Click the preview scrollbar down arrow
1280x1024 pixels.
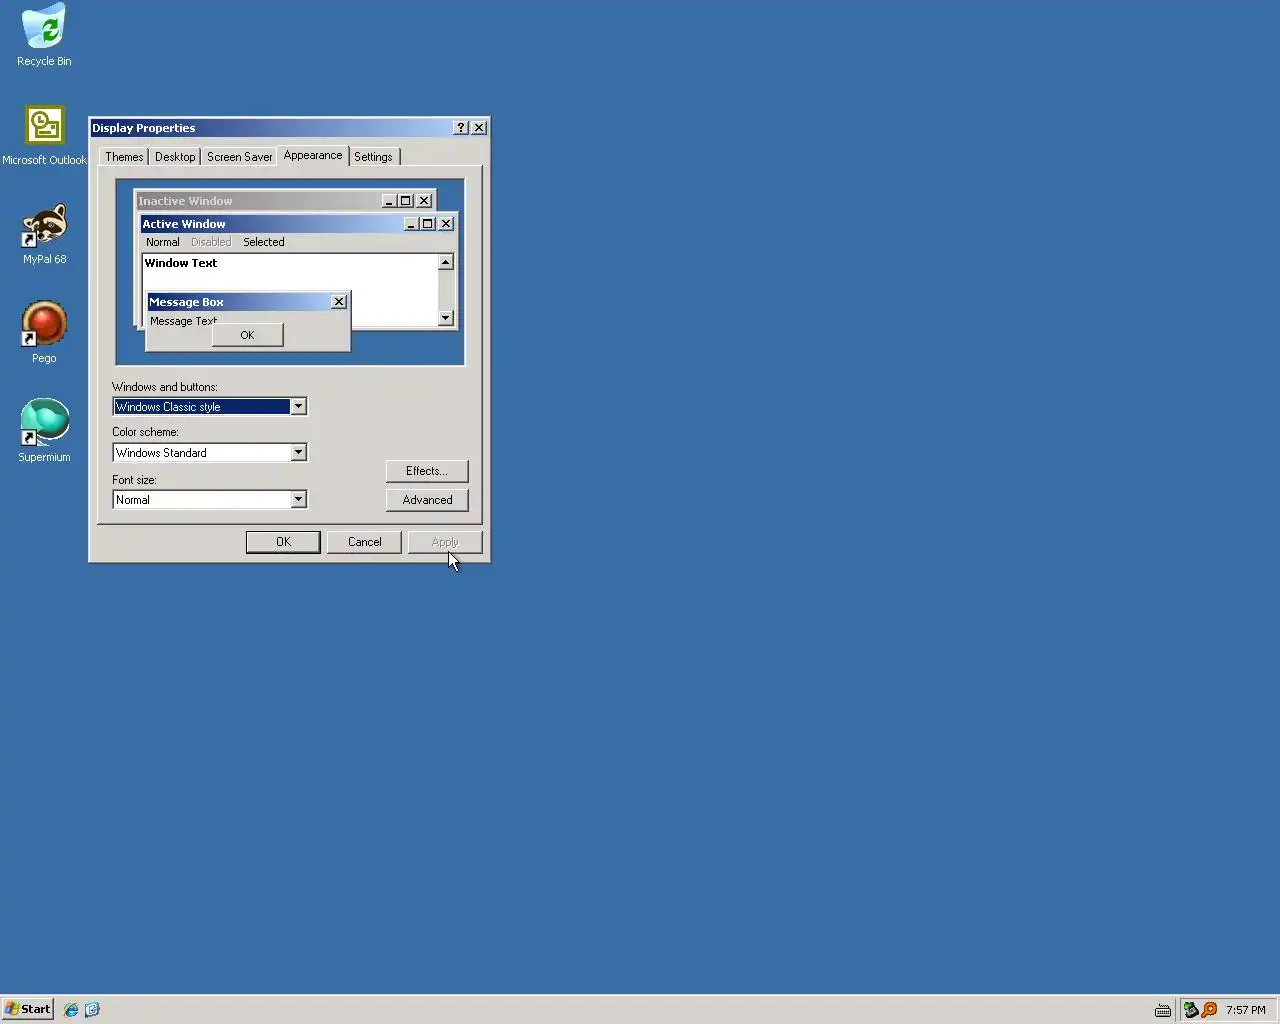(446, 318)
